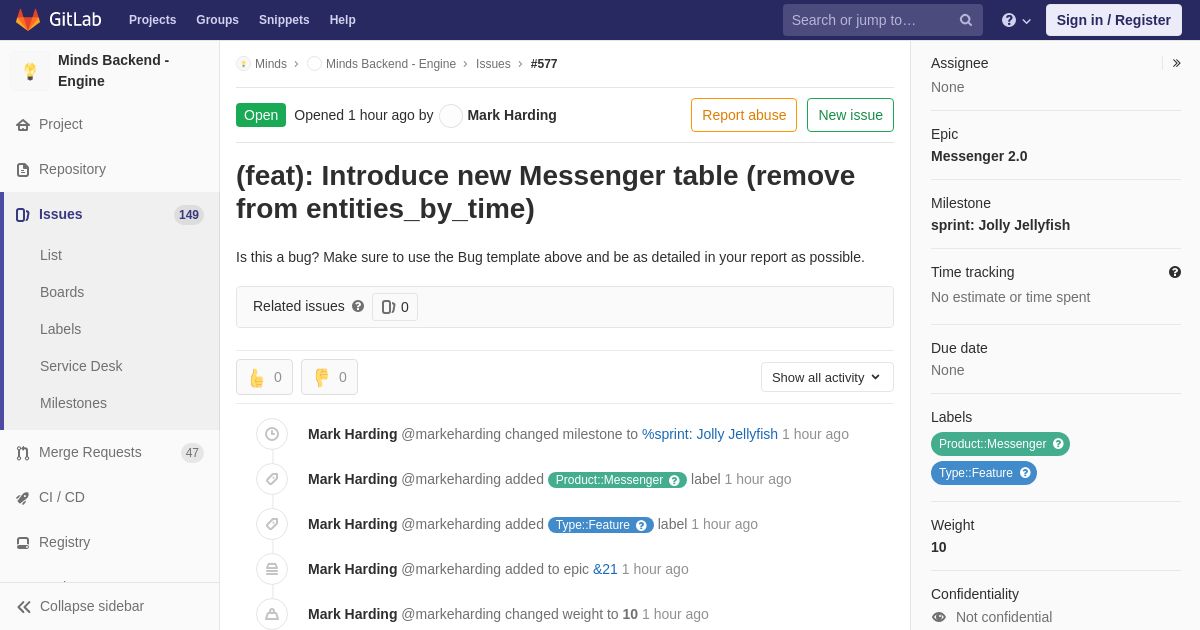Image resolution: width=1200 pixels, height=630 pixels.
Task: Focus the Search or jump to field
Action: coord(883,20)
